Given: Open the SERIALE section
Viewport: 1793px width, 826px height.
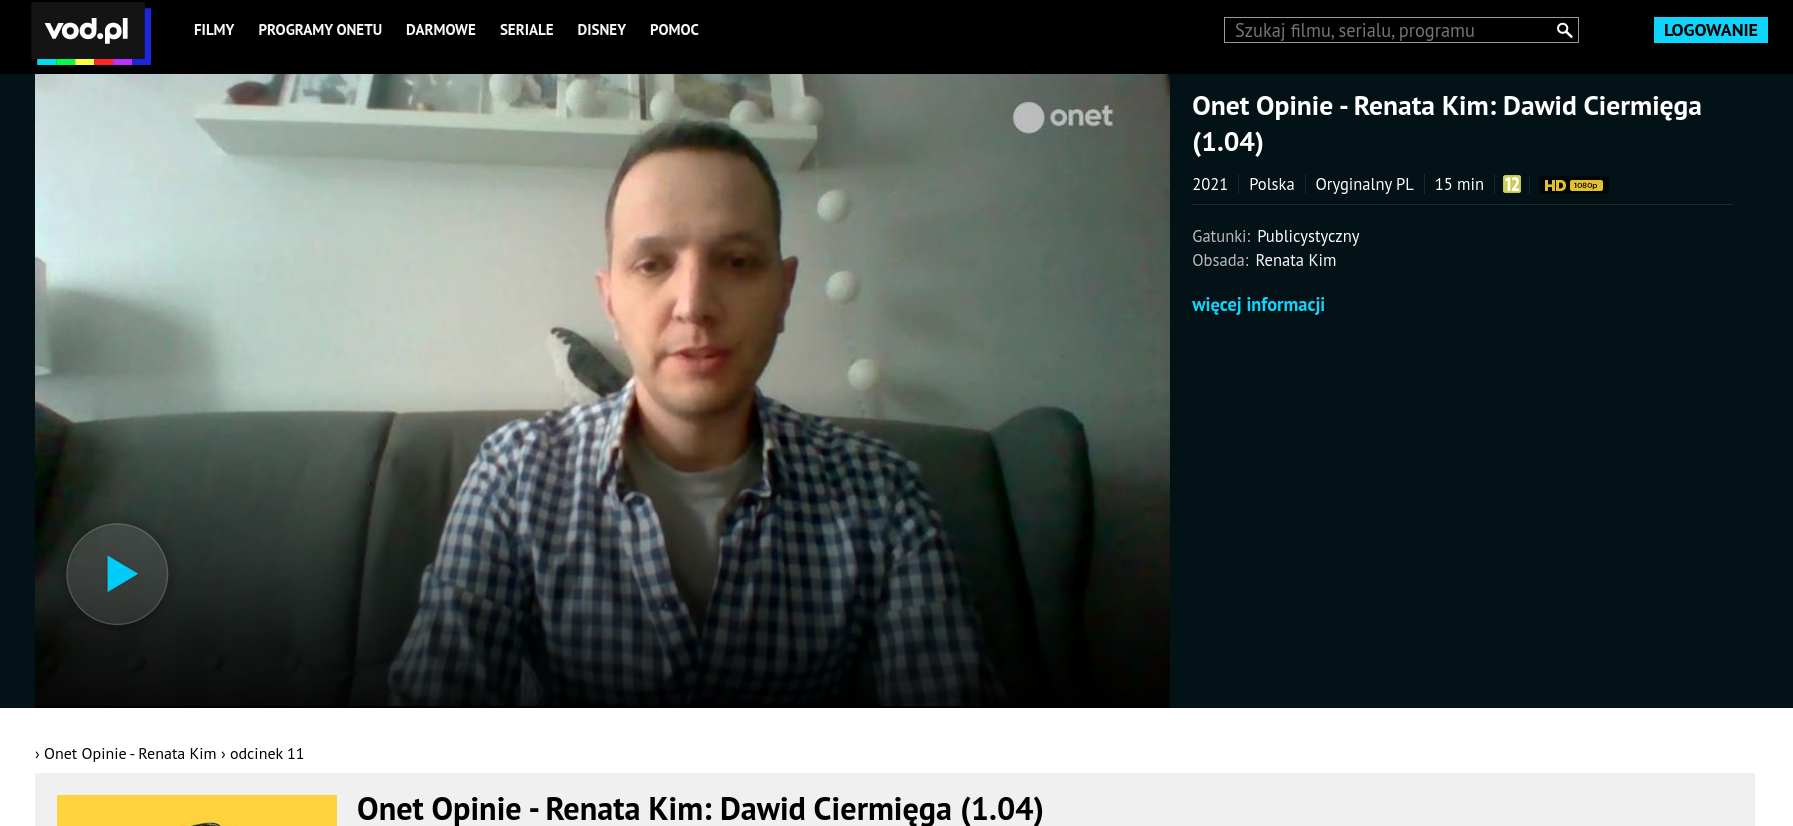Looking at the screenshot, I should 527,30.
